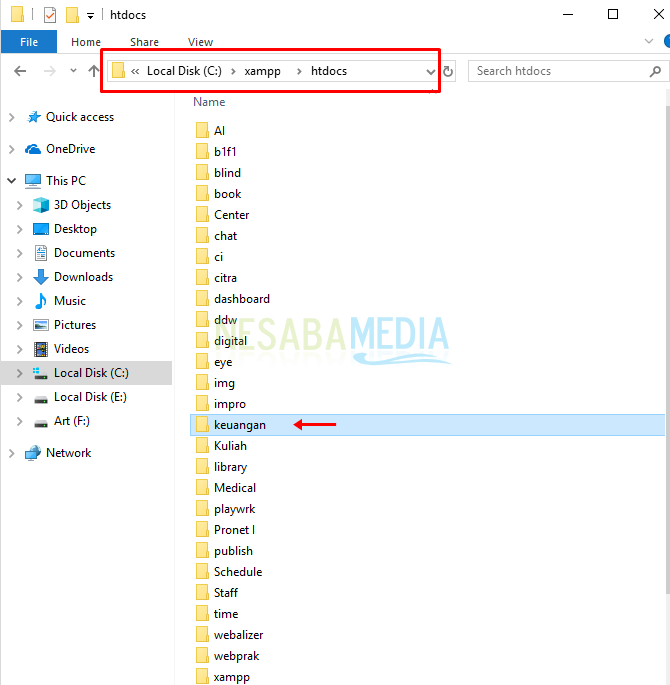Sort by the Name column header
Screen dimensions: 670x685
(209, 102)
